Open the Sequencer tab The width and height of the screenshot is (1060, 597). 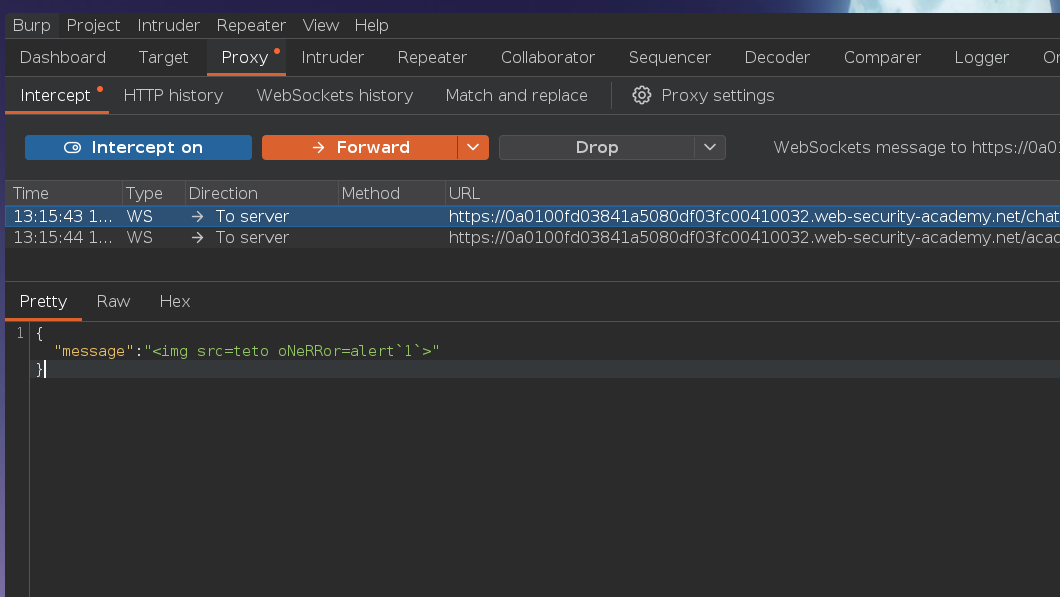tap(670, 57)
